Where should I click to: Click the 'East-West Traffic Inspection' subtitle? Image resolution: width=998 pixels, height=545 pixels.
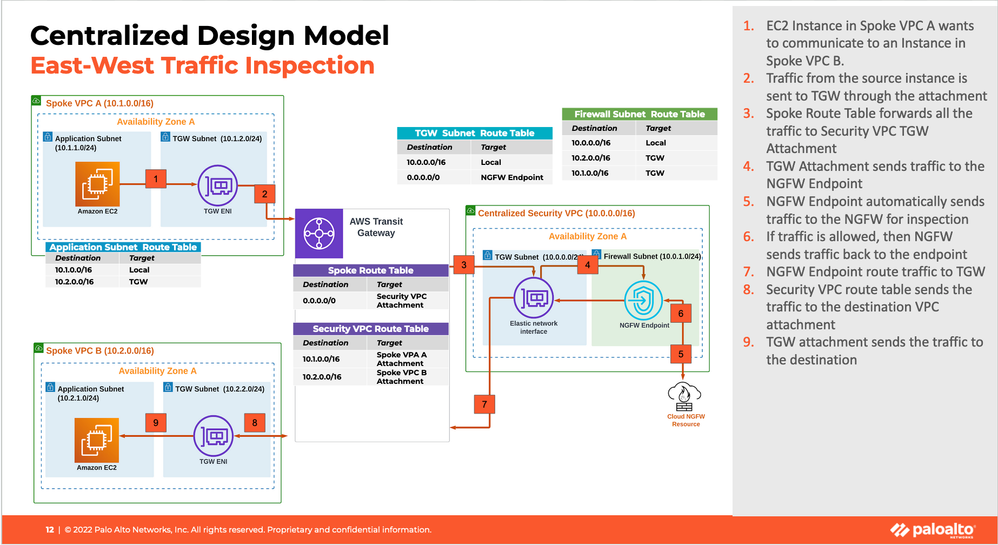tap(202, 66)
